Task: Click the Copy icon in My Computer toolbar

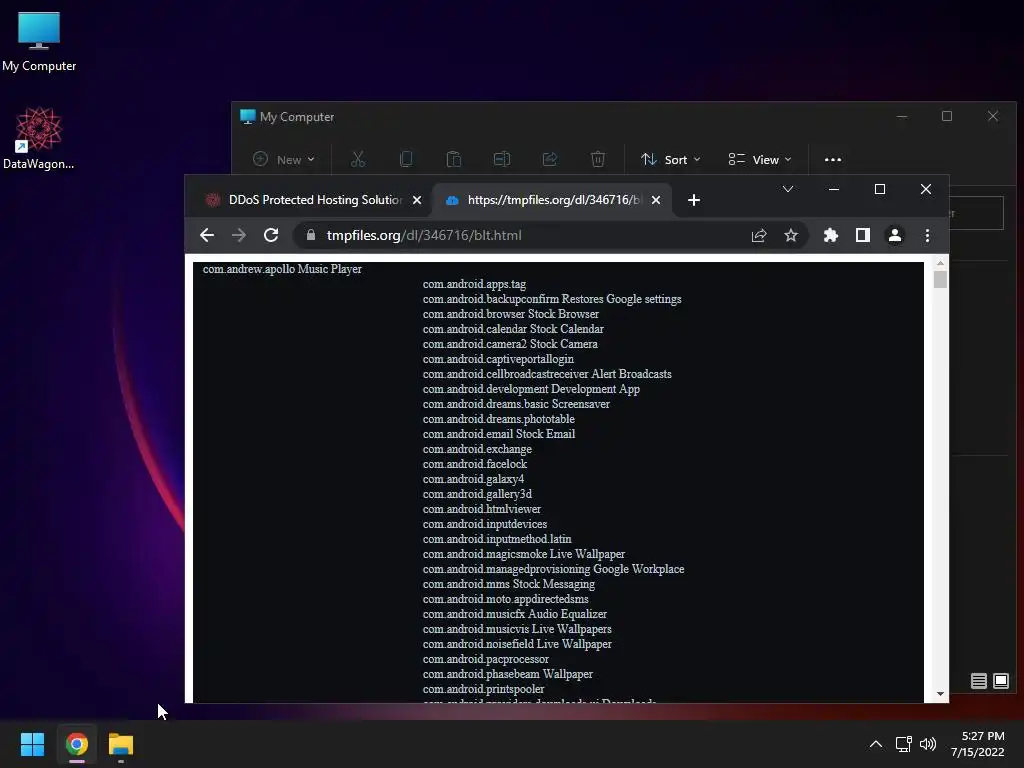Action: click(x=406, y=159)
